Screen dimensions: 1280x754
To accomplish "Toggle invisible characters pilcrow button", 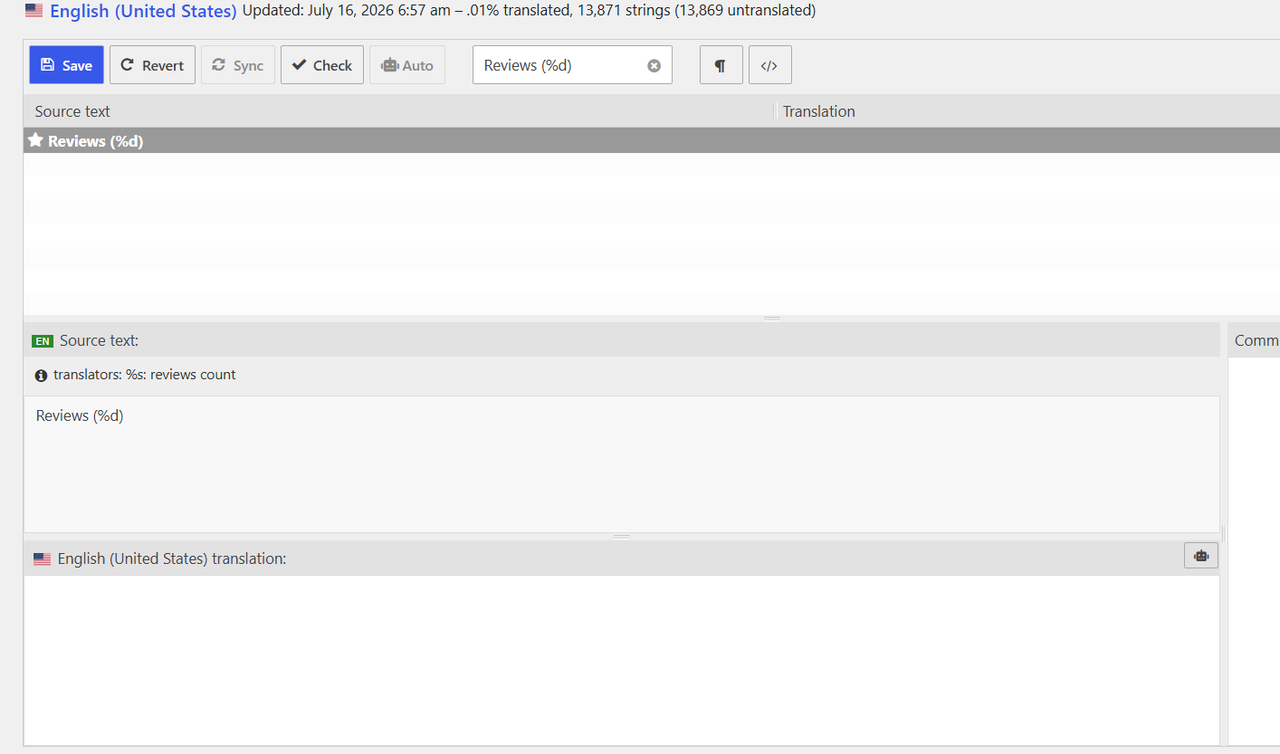I will (x=721, y=65).
